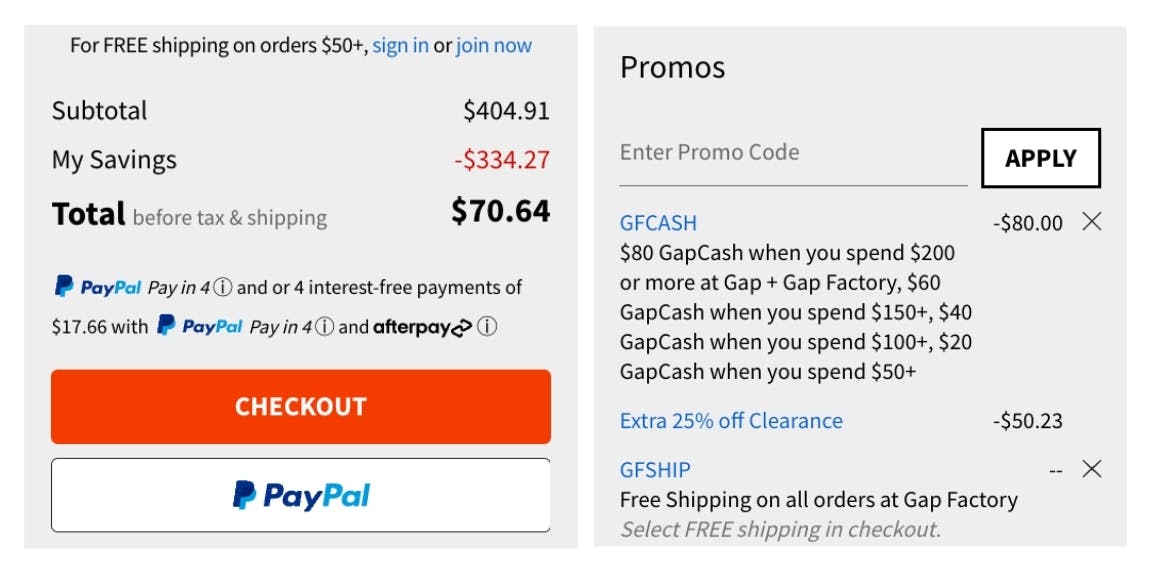Open the GFCASH promo details link
This screenshot has height=568, width=1160.
(658, 223)
